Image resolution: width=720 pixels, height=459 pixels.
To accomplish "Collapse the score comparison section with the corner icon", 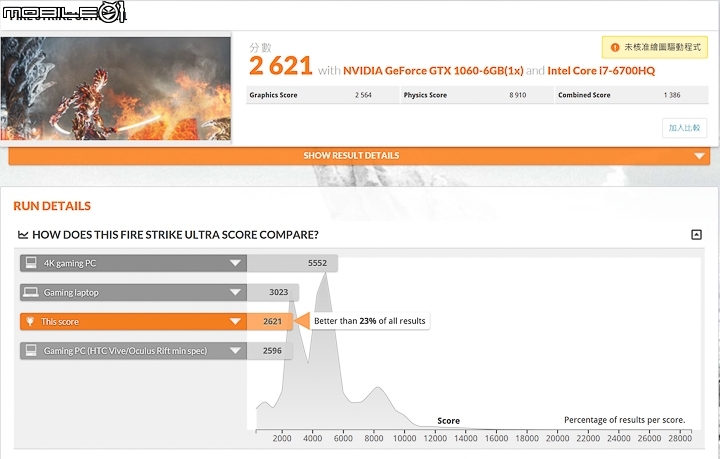I will [x=696, y=235].
